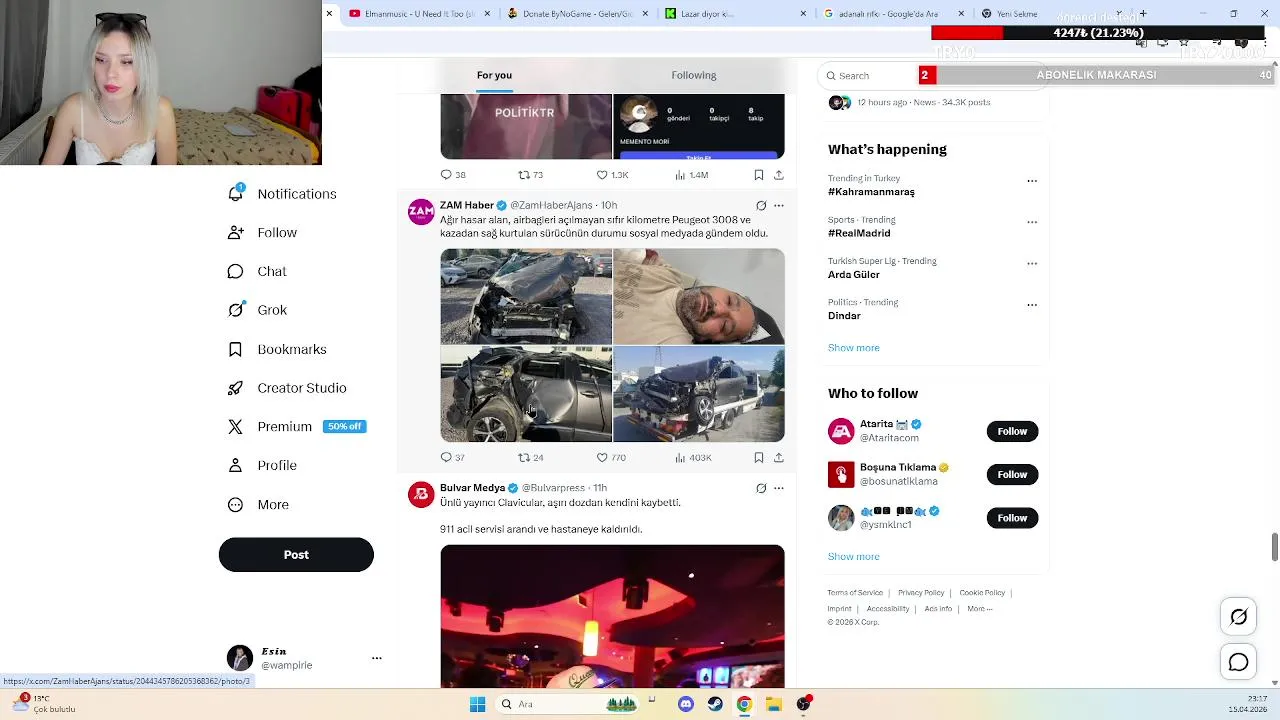Open Terms of Service link
1280x720 pixels.
point(855,593)
